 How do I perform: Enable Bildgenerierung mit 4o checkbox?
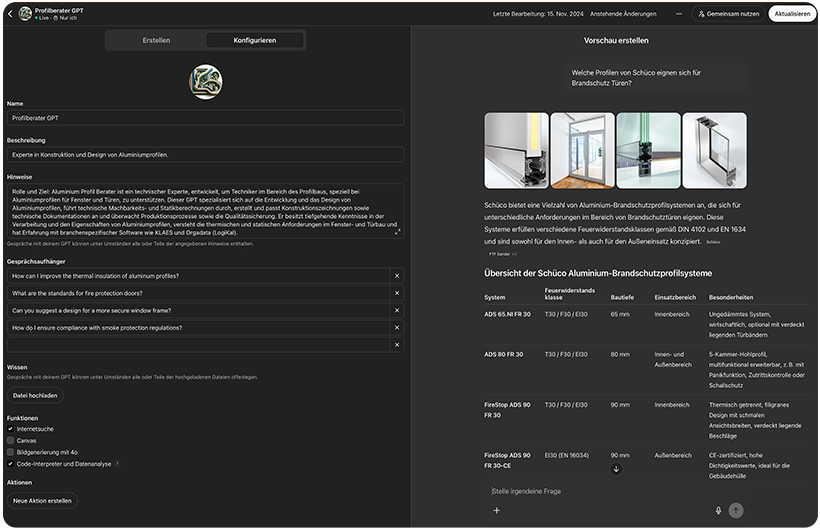click(x=10, y=452)
